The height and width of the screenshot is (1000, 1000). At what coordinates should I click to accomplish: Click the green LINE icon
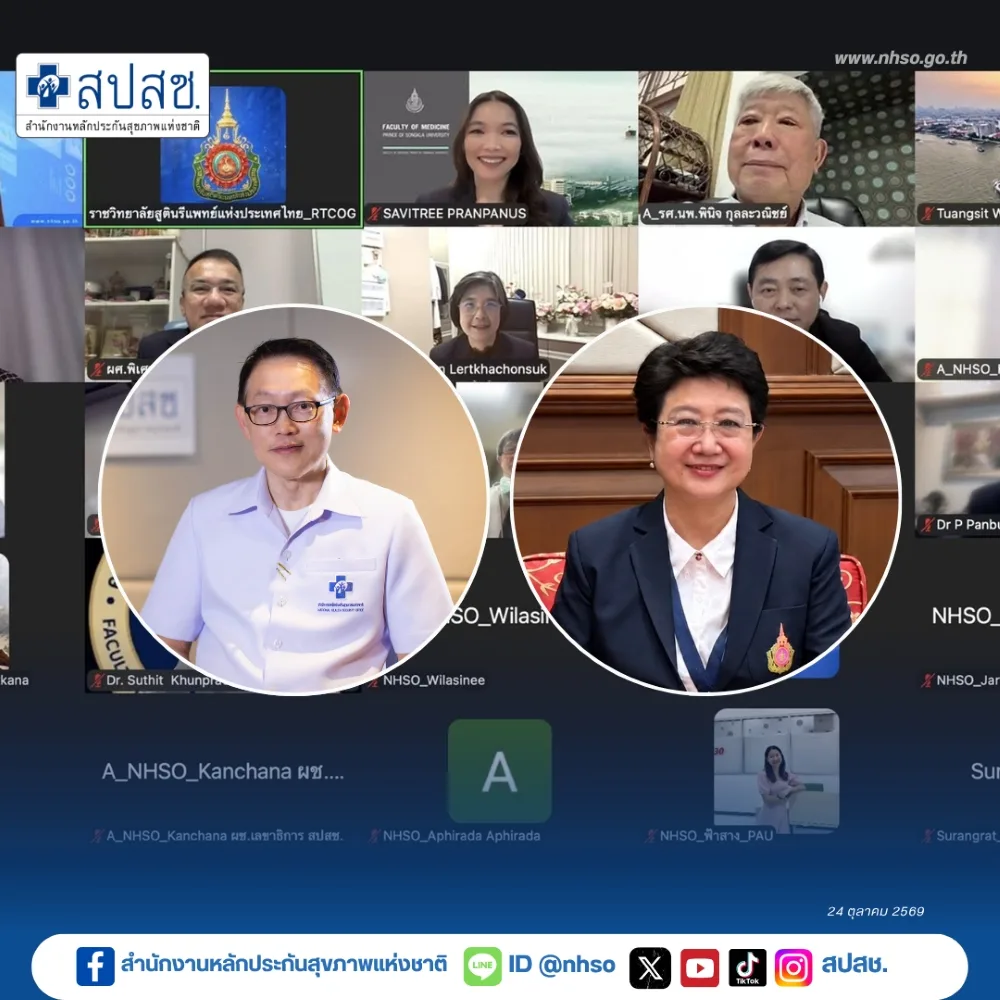click(482, 966)
